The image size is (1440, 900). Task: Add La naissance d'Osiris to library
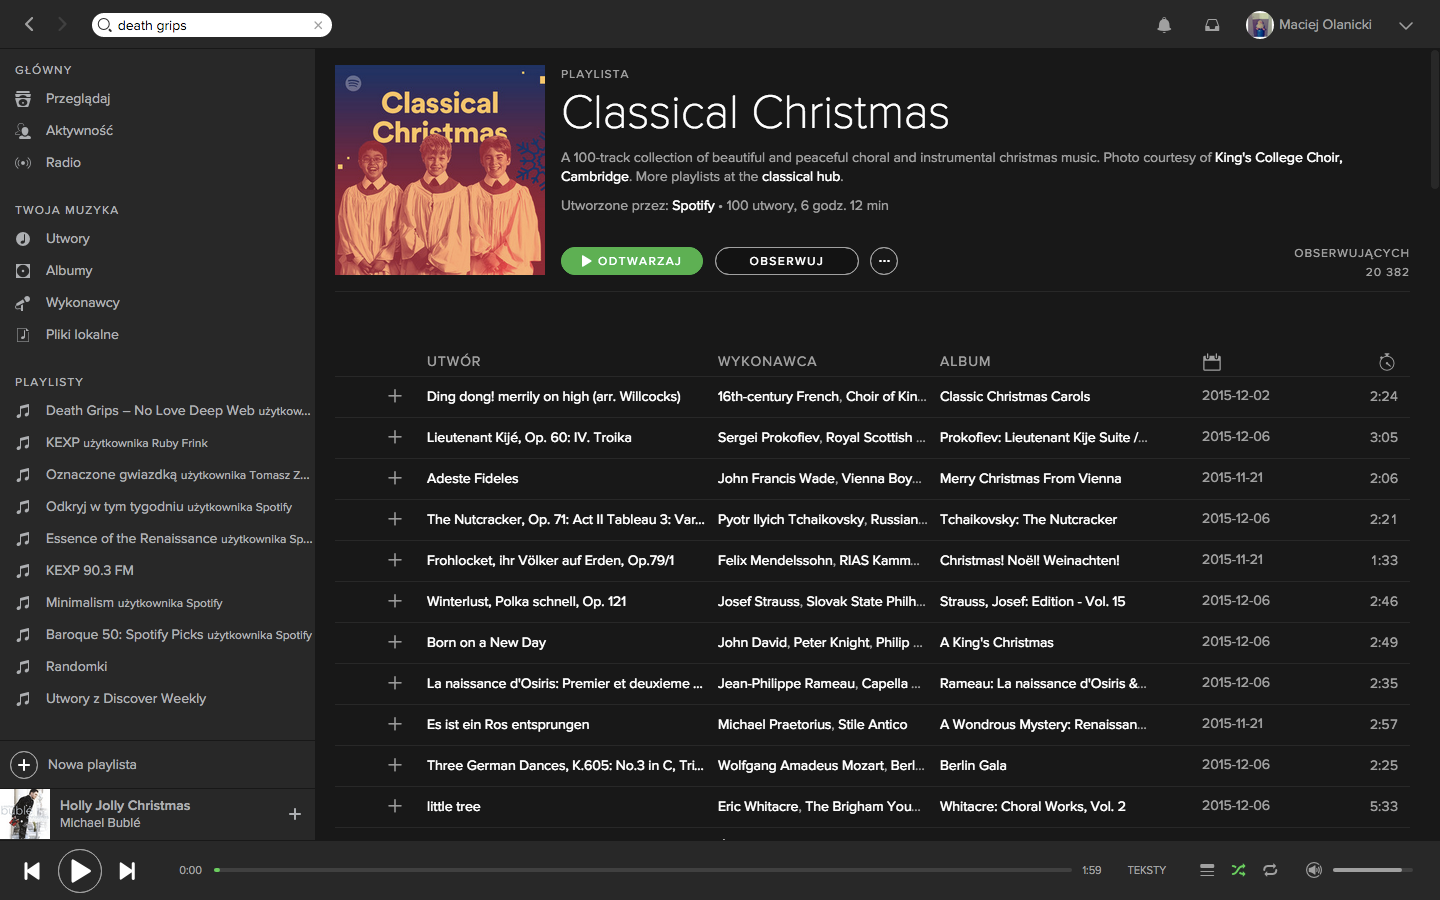(x=395, y=683)
